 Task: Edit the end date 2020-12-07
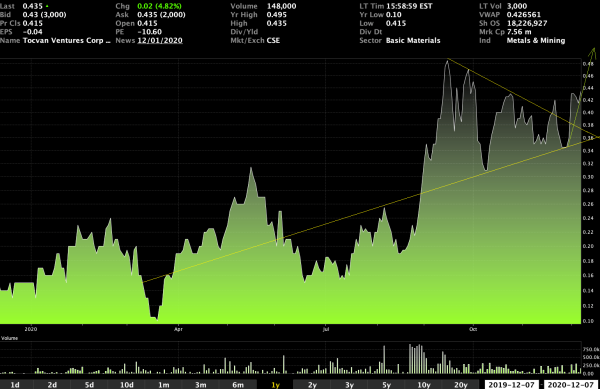tap(571, 384)
